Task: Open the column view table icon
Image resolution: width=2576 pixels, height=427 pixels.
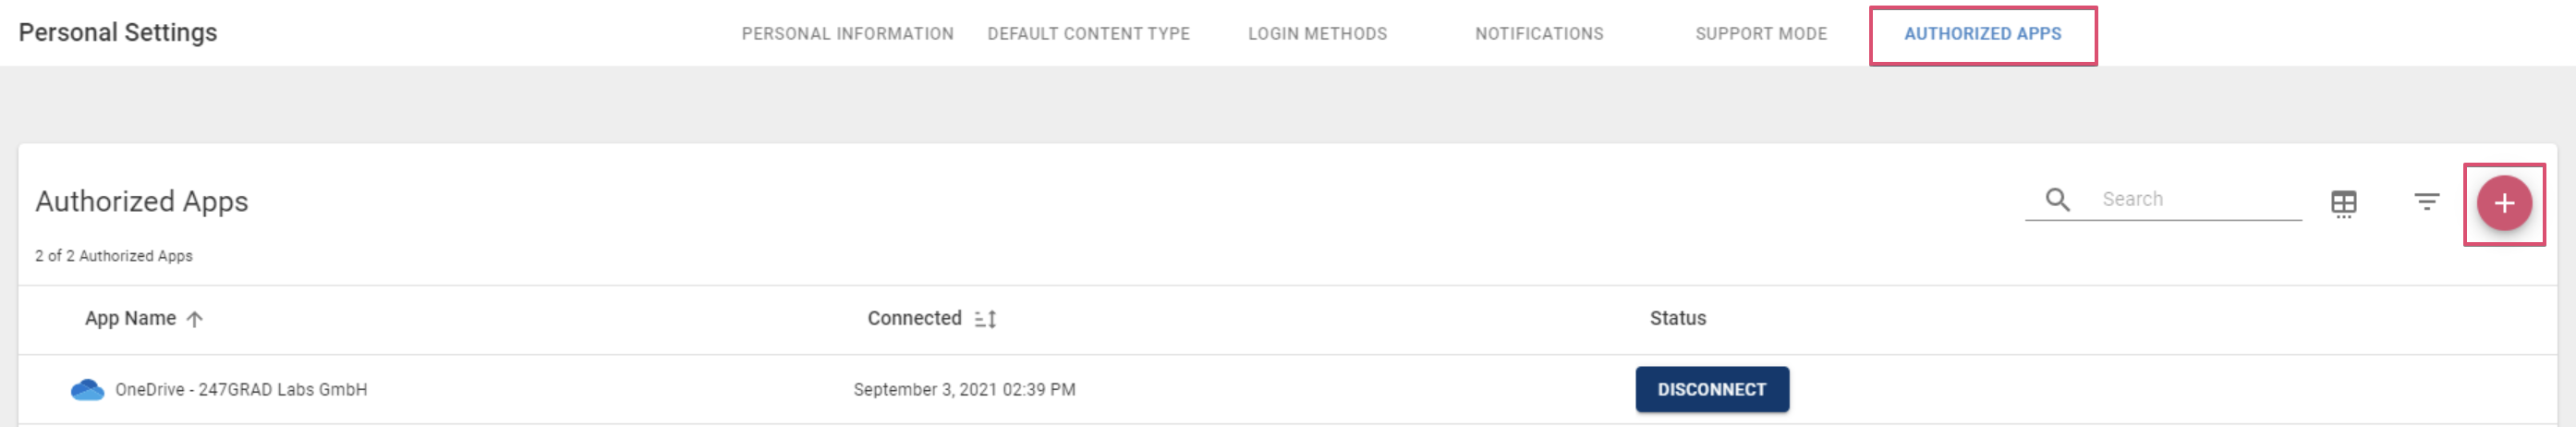Action: coord(2343,203)
